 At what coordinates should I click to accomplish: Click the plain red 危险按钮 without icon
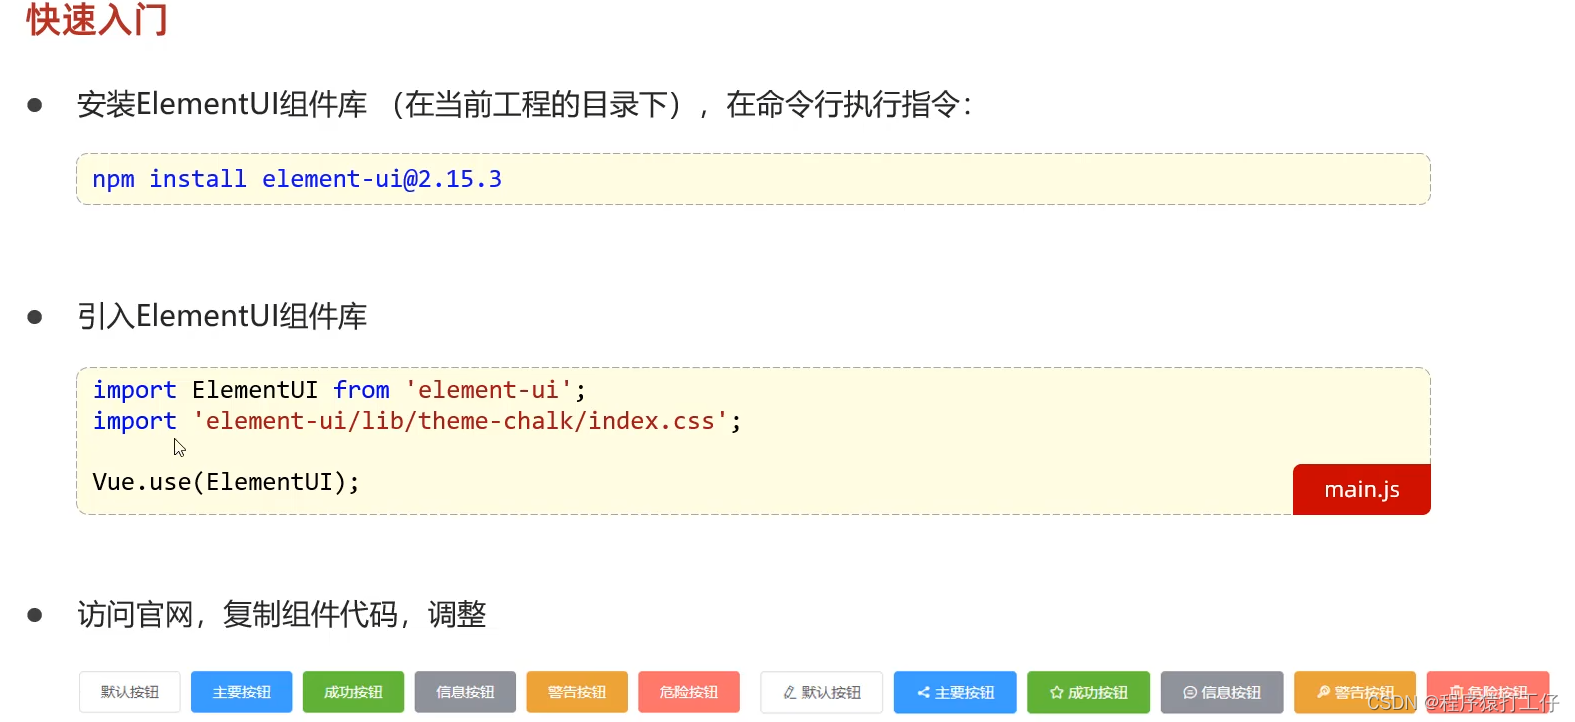point(689,692)
